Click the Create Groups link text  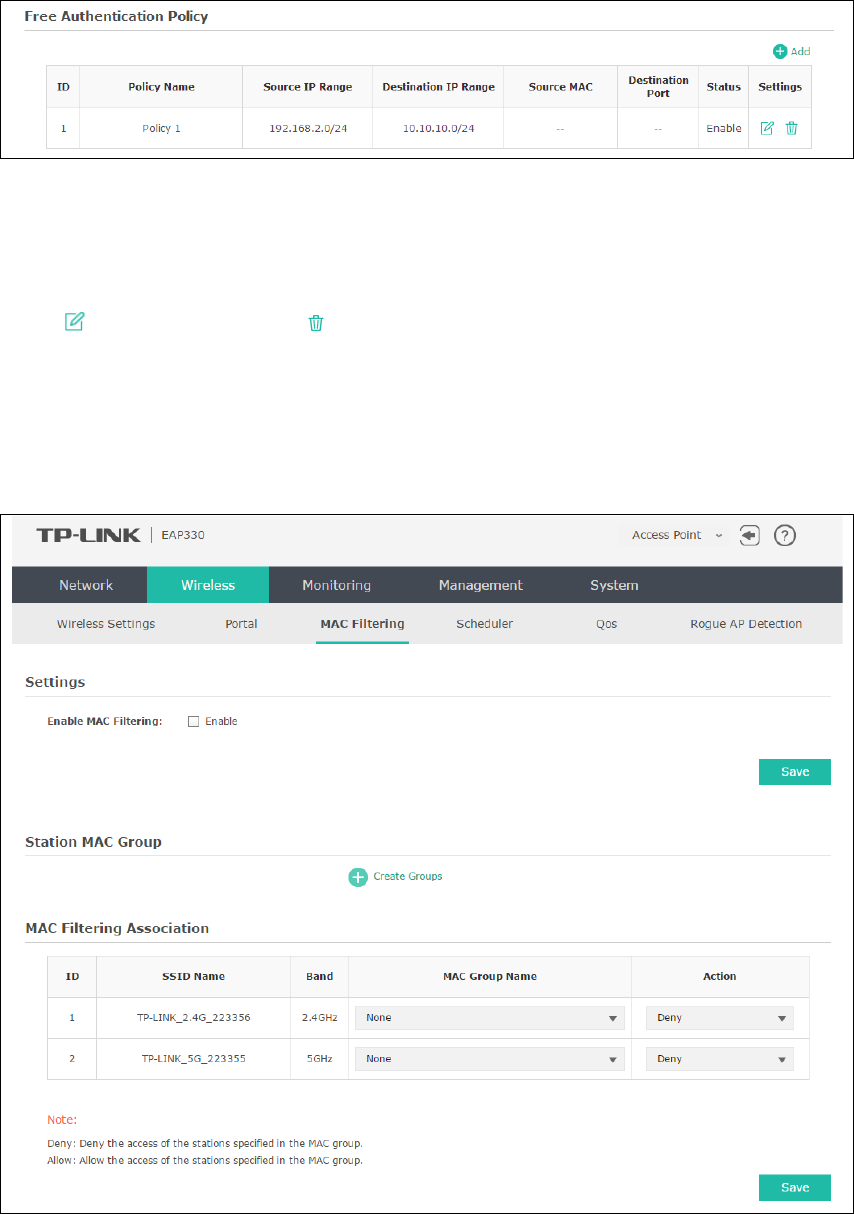click(x=408, y=877)
